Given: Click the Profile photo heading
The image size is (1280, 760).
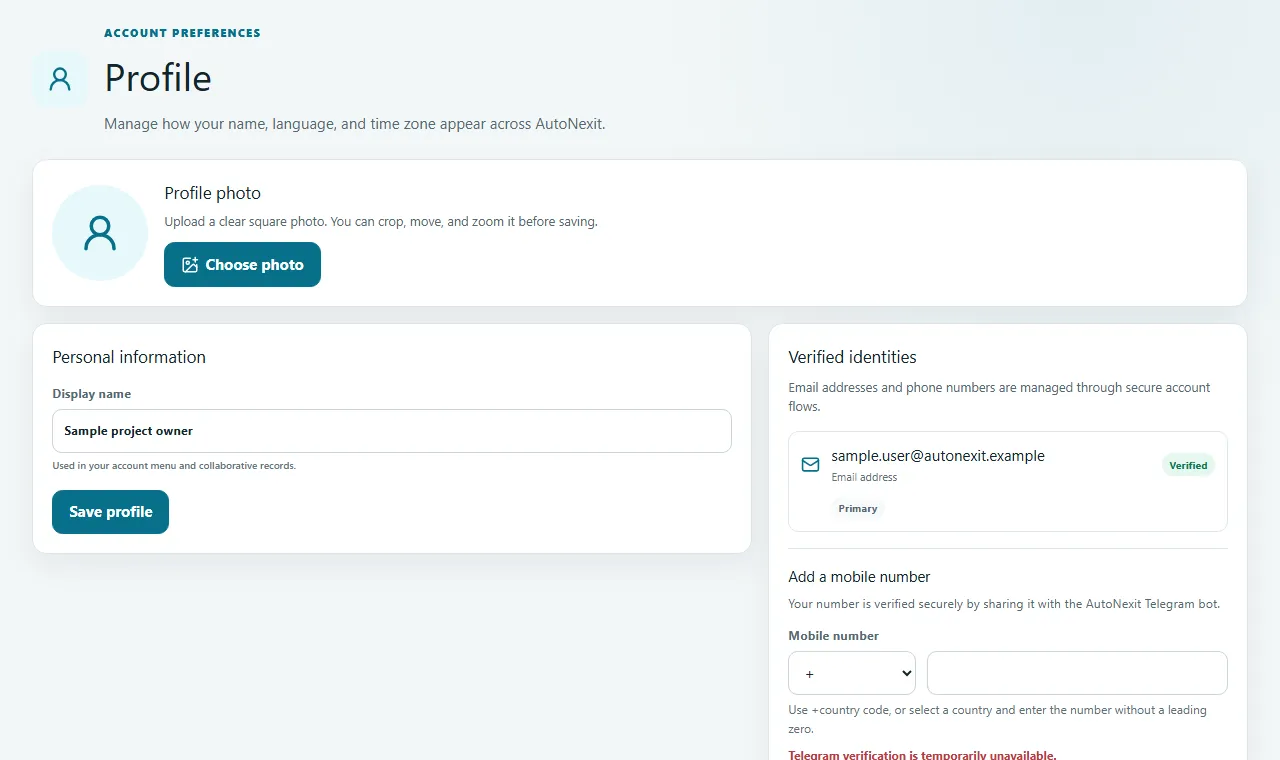Looking at the screenshot, I should tap(212, 193).
